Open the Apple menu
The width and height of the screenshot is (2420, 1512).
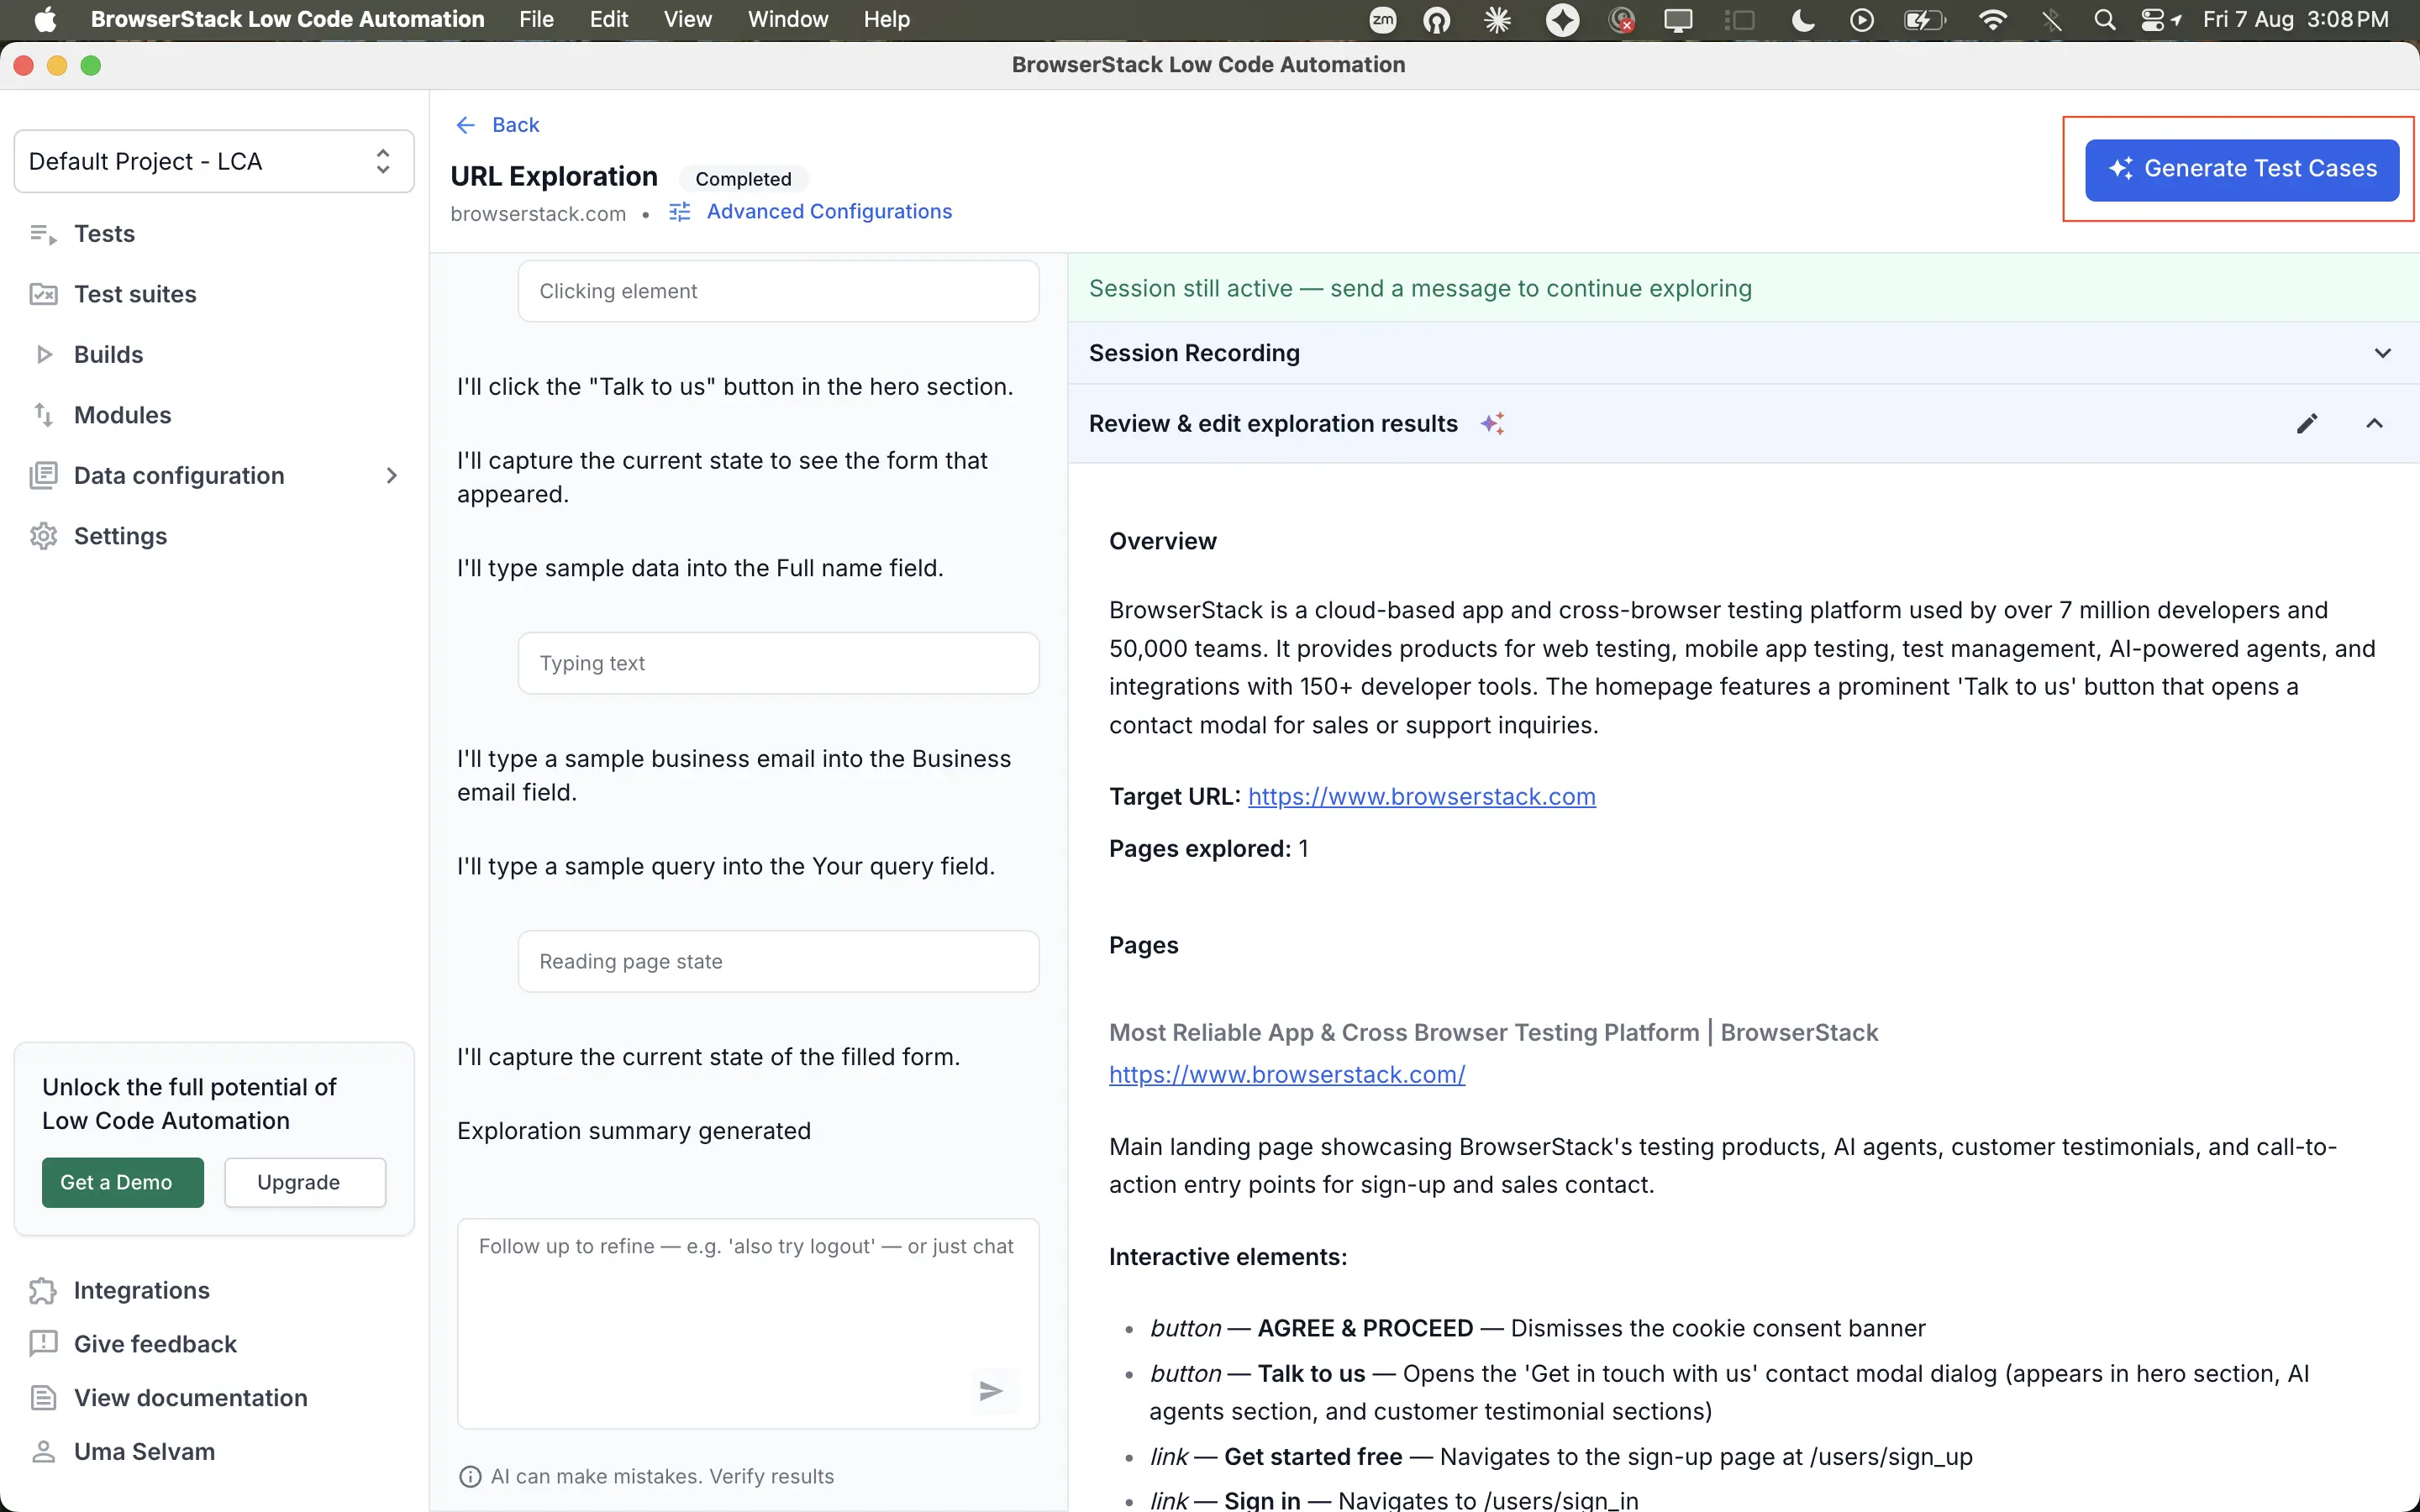coord(45,20)
